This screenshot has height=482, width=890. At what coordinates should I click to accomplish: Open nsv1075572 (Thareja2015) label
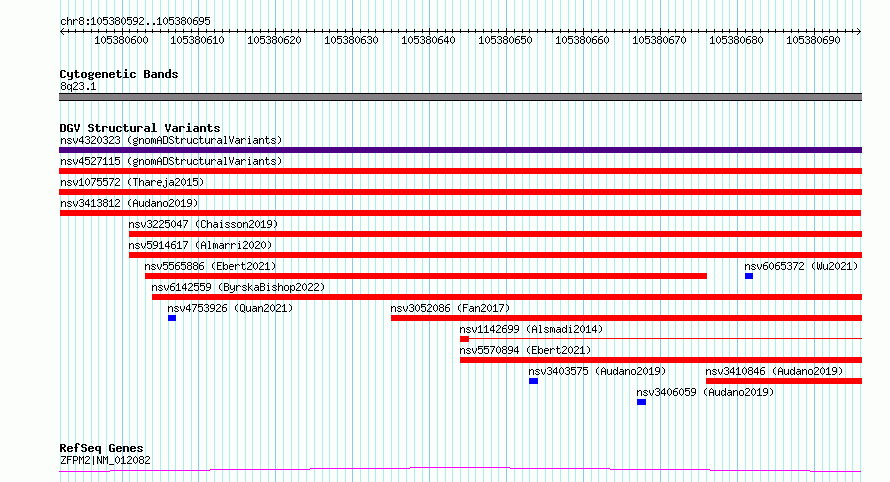tap(132, 182)
